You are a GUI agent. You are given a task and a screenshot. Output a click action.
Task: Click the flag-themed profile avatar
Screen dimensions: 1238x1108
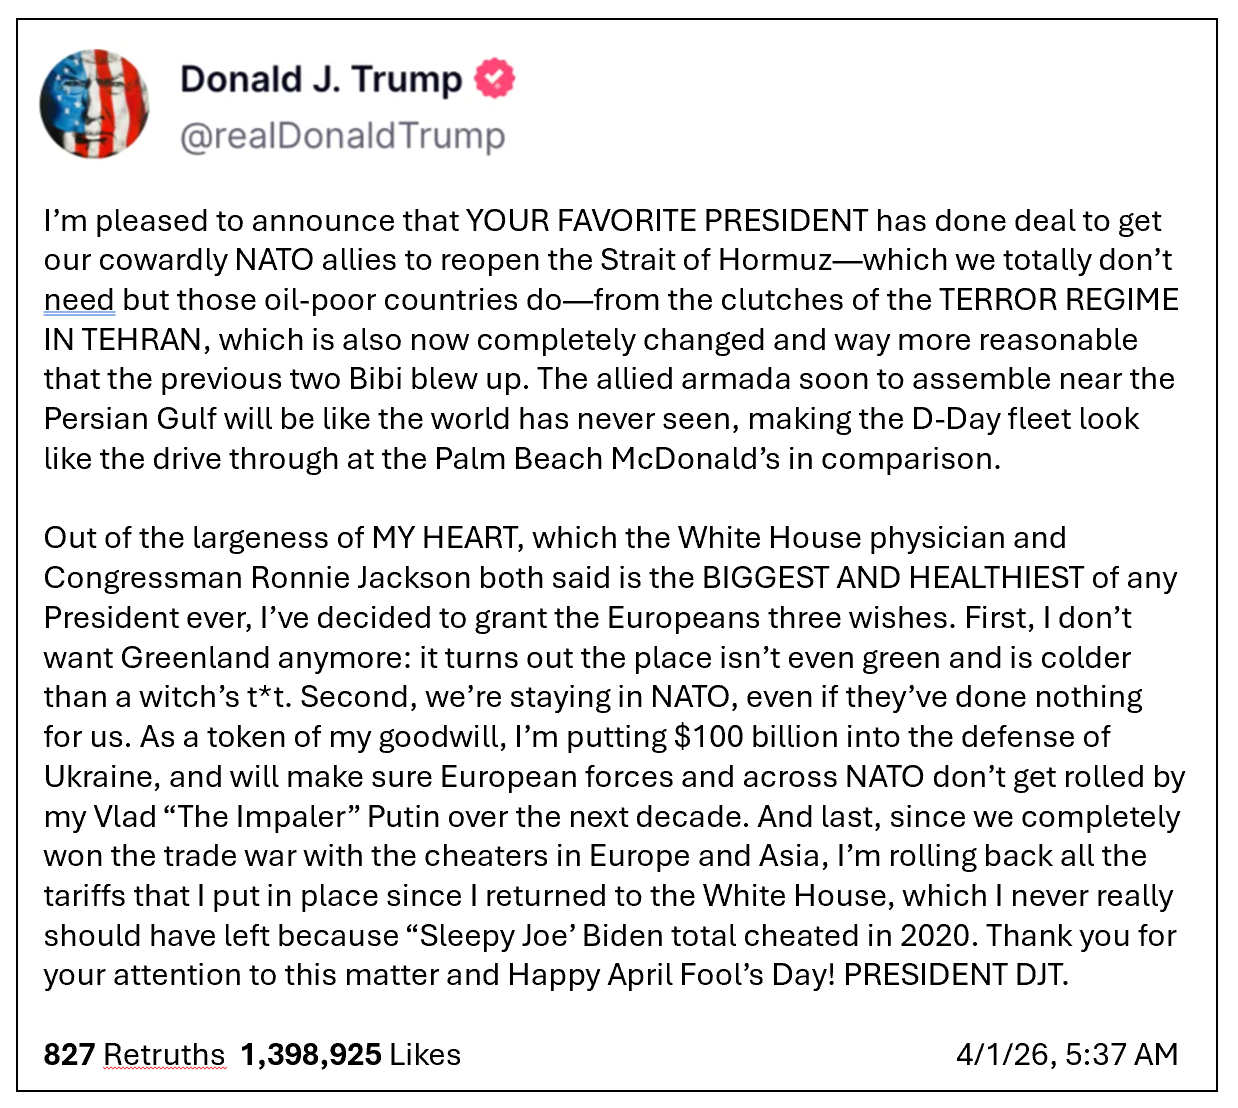click(x=94, y=104)
